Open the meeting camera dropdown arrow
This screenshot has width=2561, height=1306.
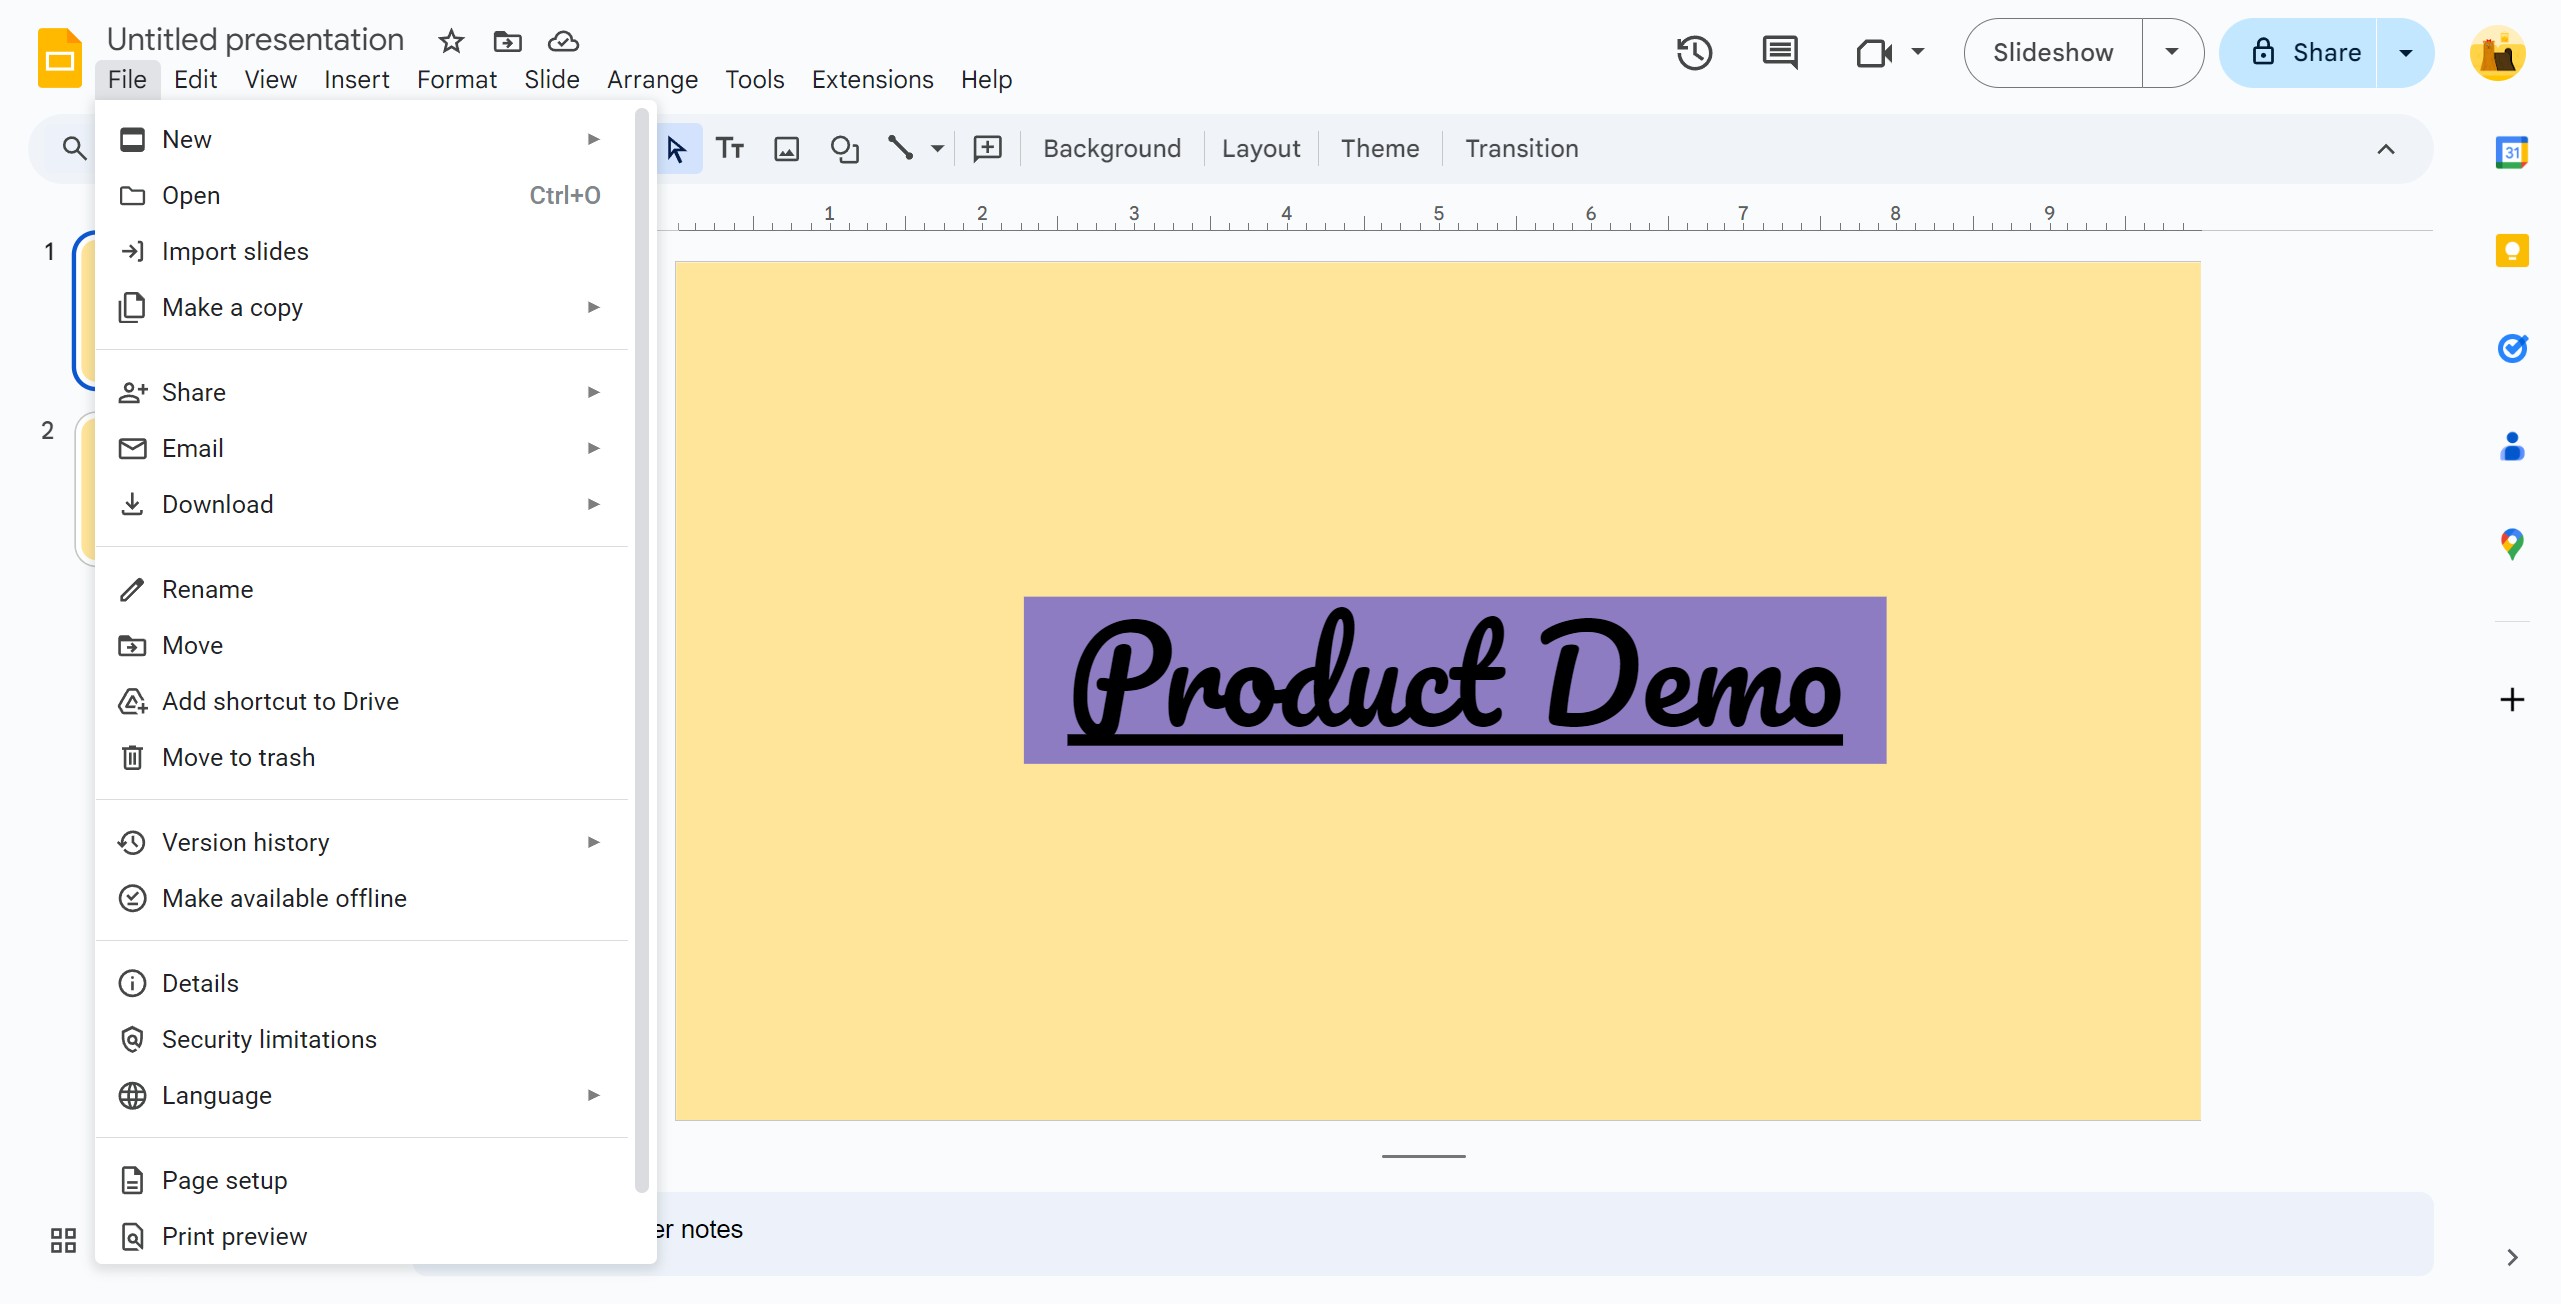[x=1918, y=52]
